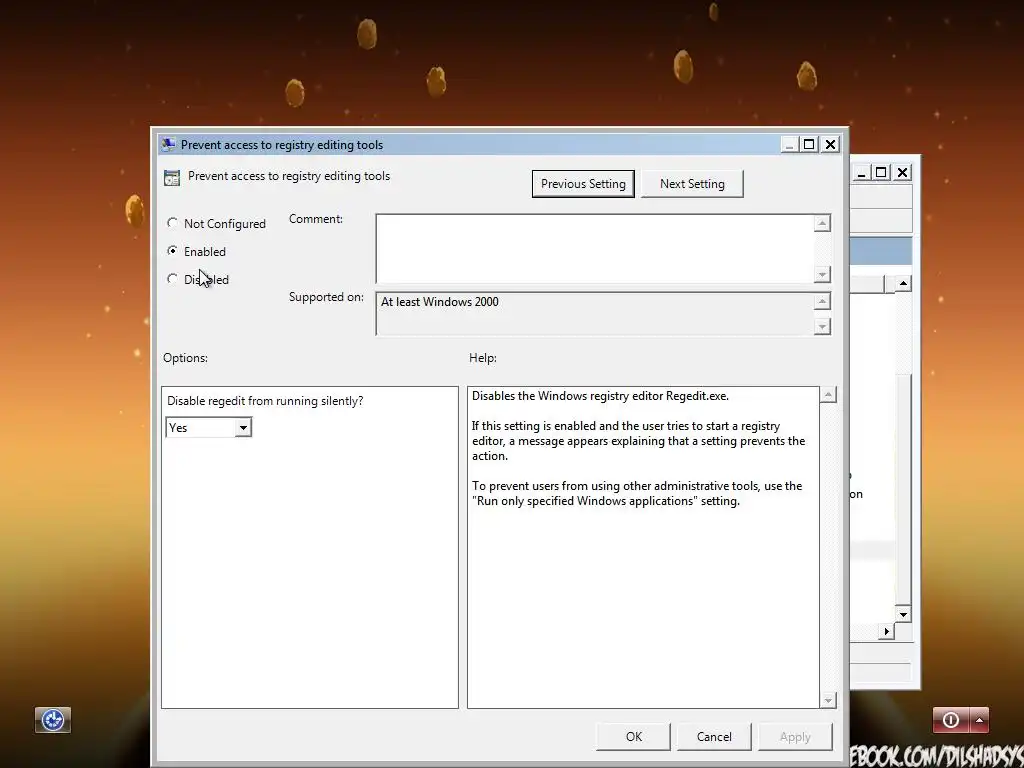Image resolution: width=1024 pixels, height=768 pixels.
Task: Confirm with the OK button
Action: click(633, 737)
